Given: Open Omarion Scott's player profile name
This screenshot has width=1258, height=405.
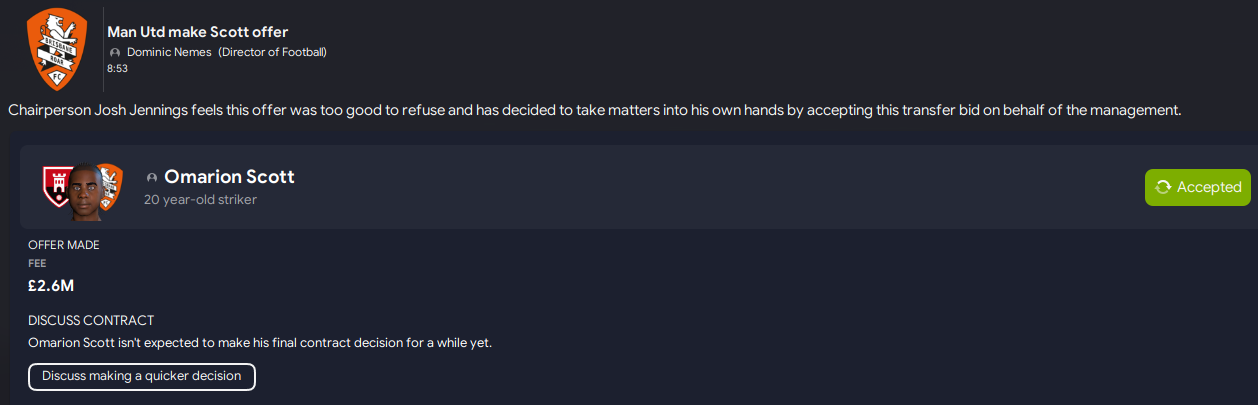Looking at the screenshot, I should click(229, 177).
